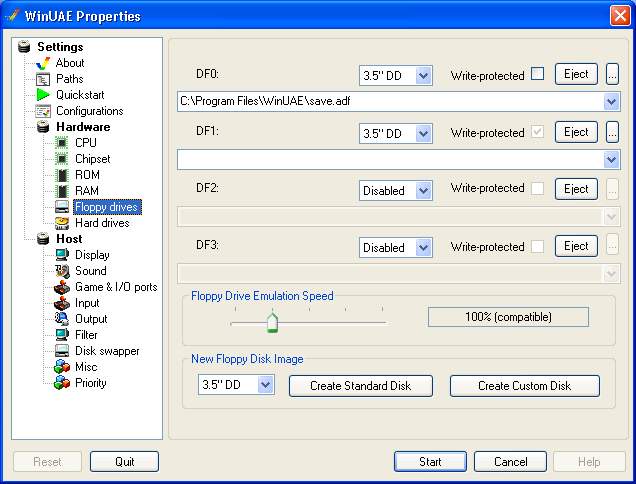Click the floppy drive emulation speed slider
The height and width of the screenshot is (484, 636).
click(x=272, y=321)
